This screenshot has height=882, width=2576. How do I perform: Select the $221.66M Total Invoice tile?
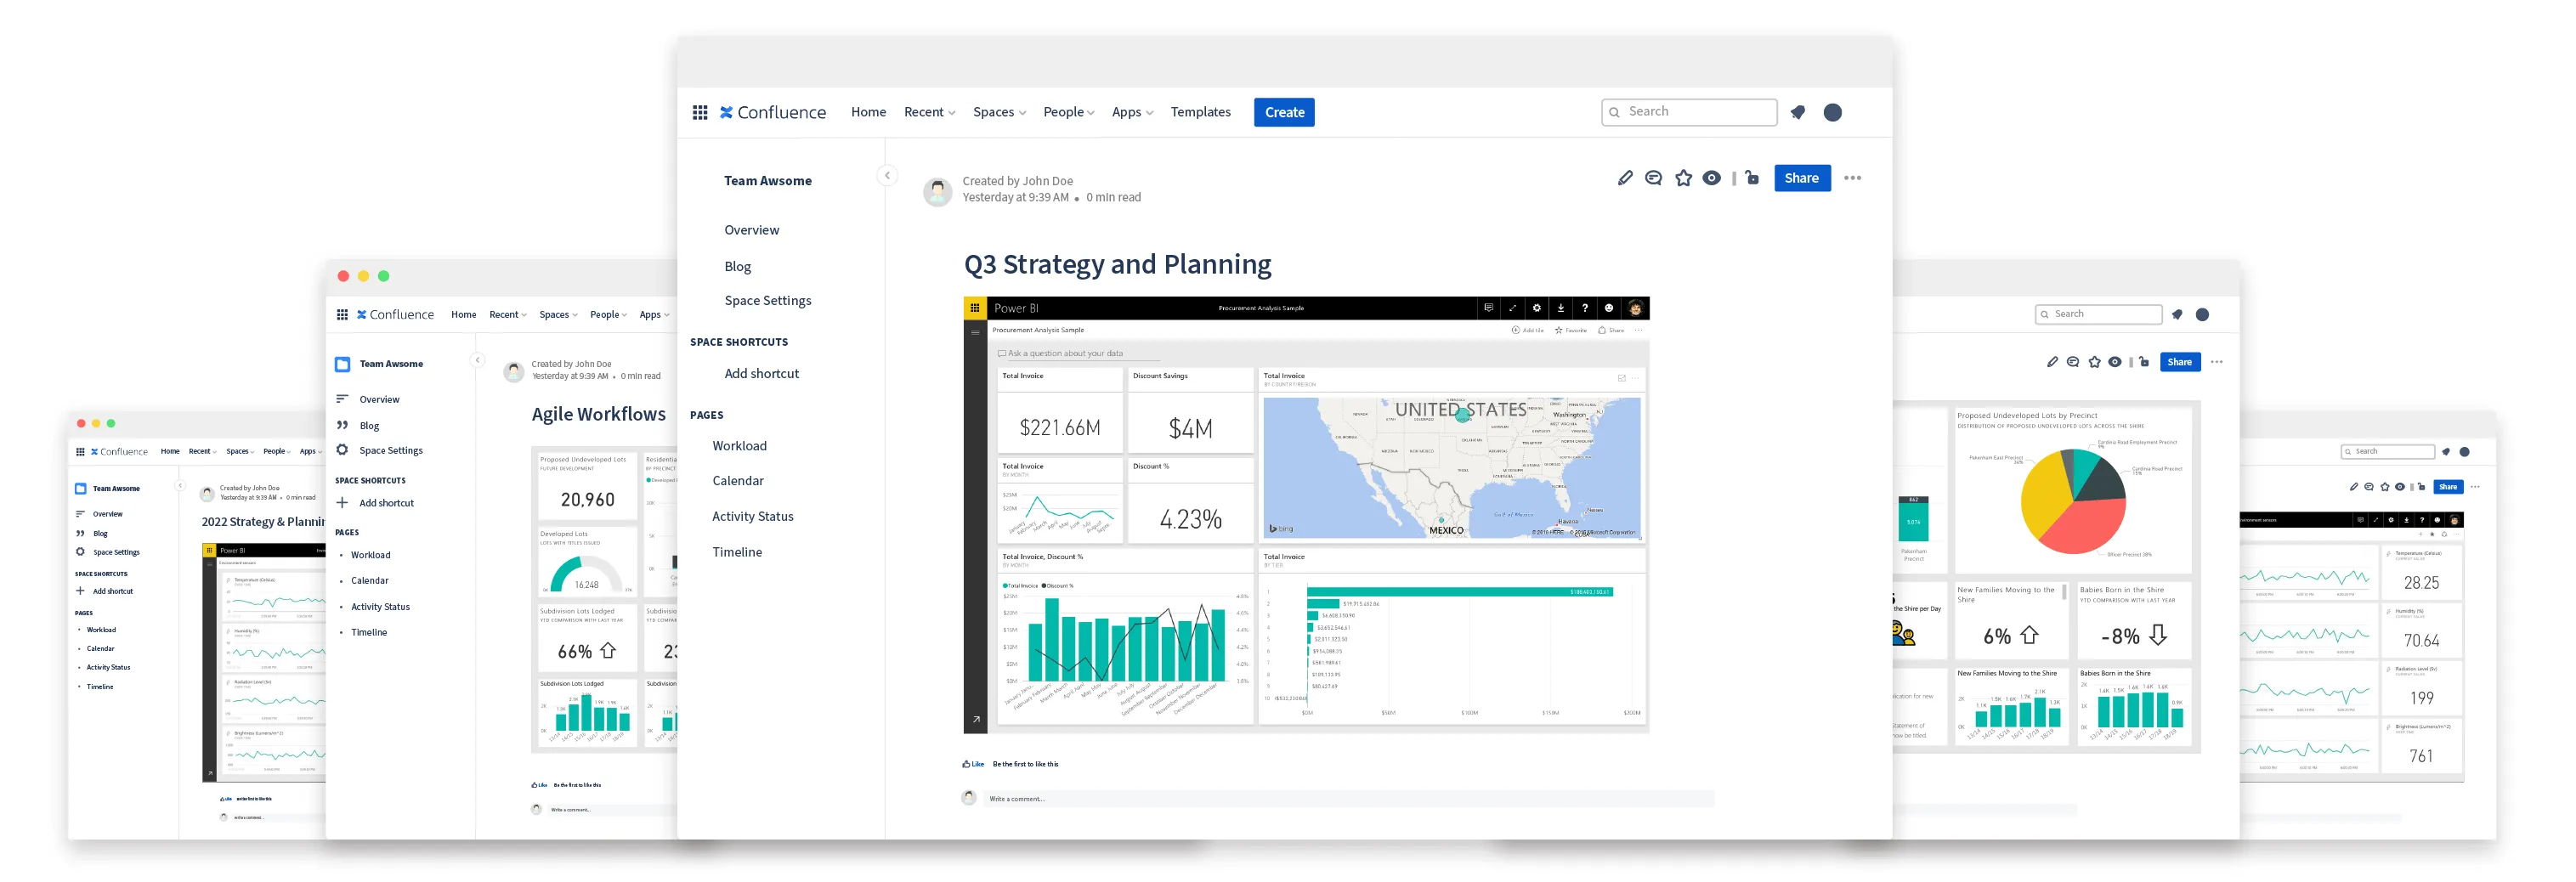[1060, 412]
